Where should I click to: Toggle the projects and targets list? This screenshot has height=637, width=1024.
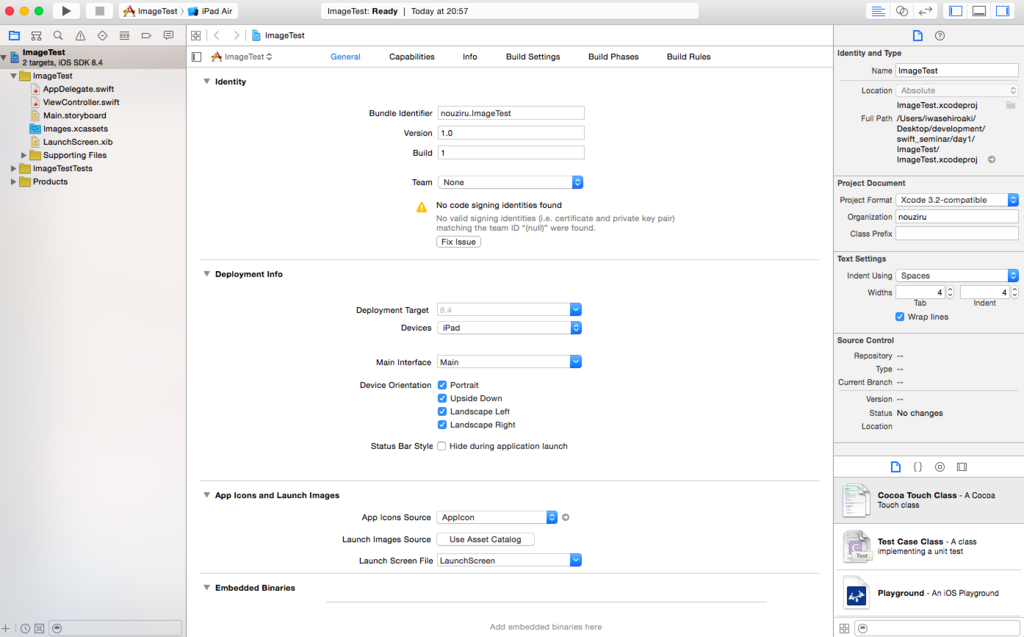pyautogui.click(x=197, y=57)
